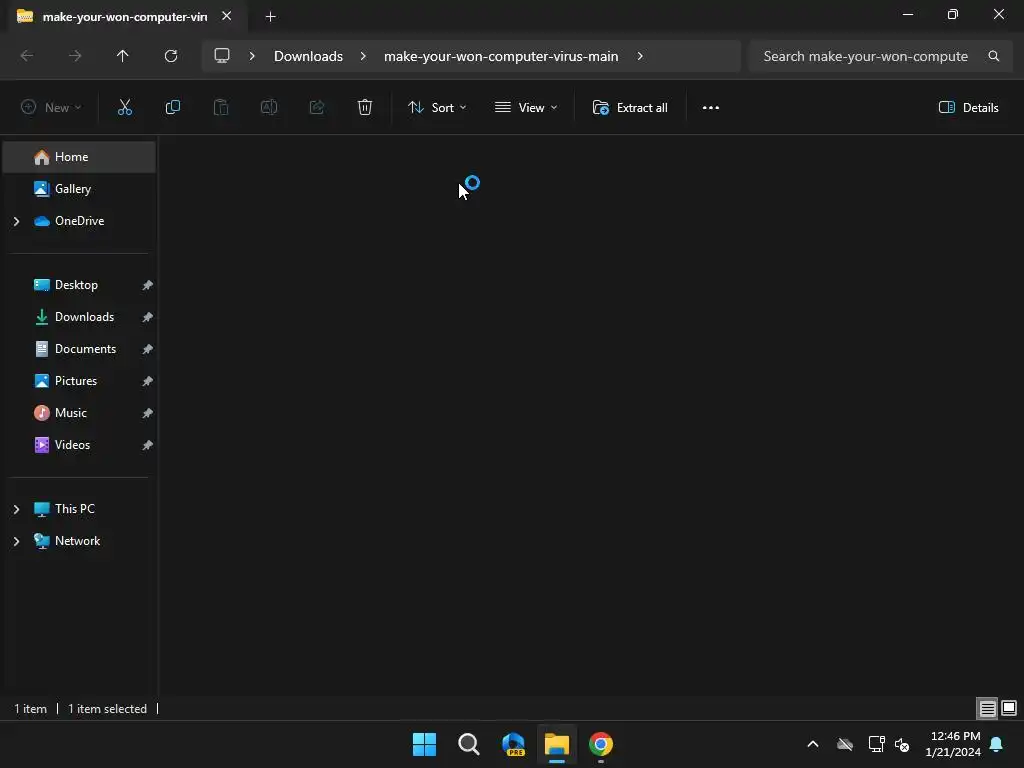The width and height of the screenshot is (1024, 768).
Task: Show hidden system tray icons
Action: [813, 744]
